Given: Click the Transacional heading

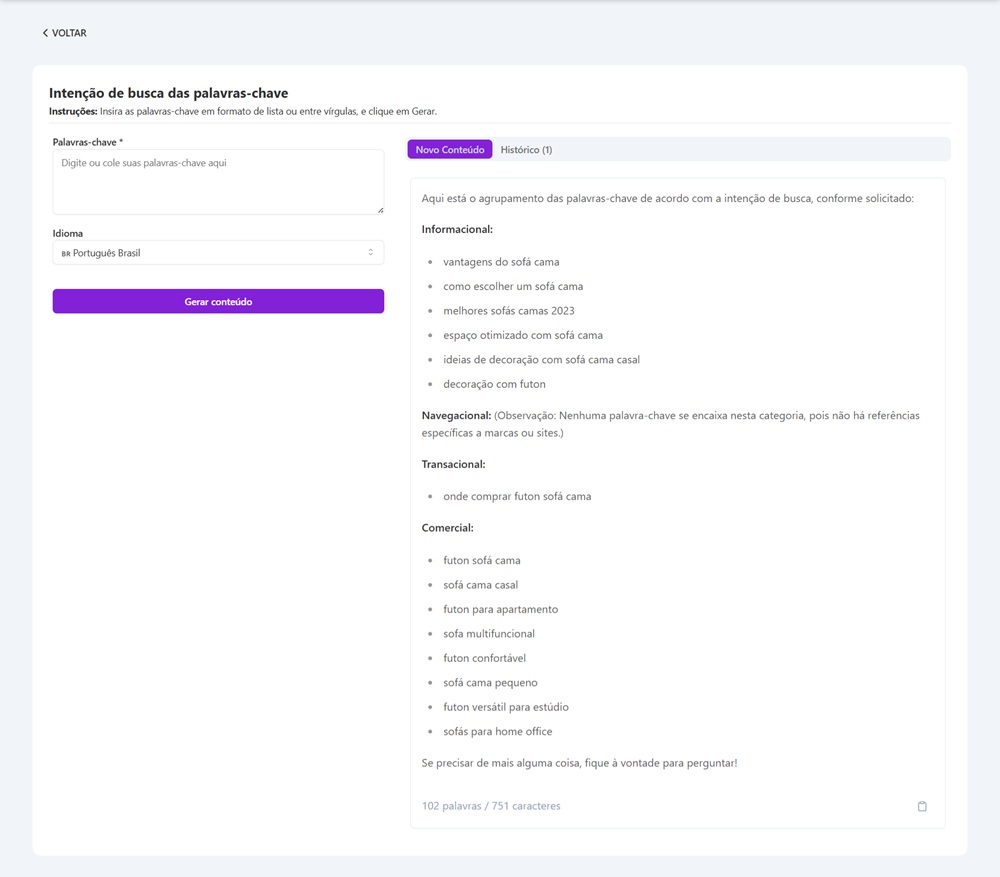Looking at the screenshot, I should [453, 464].
